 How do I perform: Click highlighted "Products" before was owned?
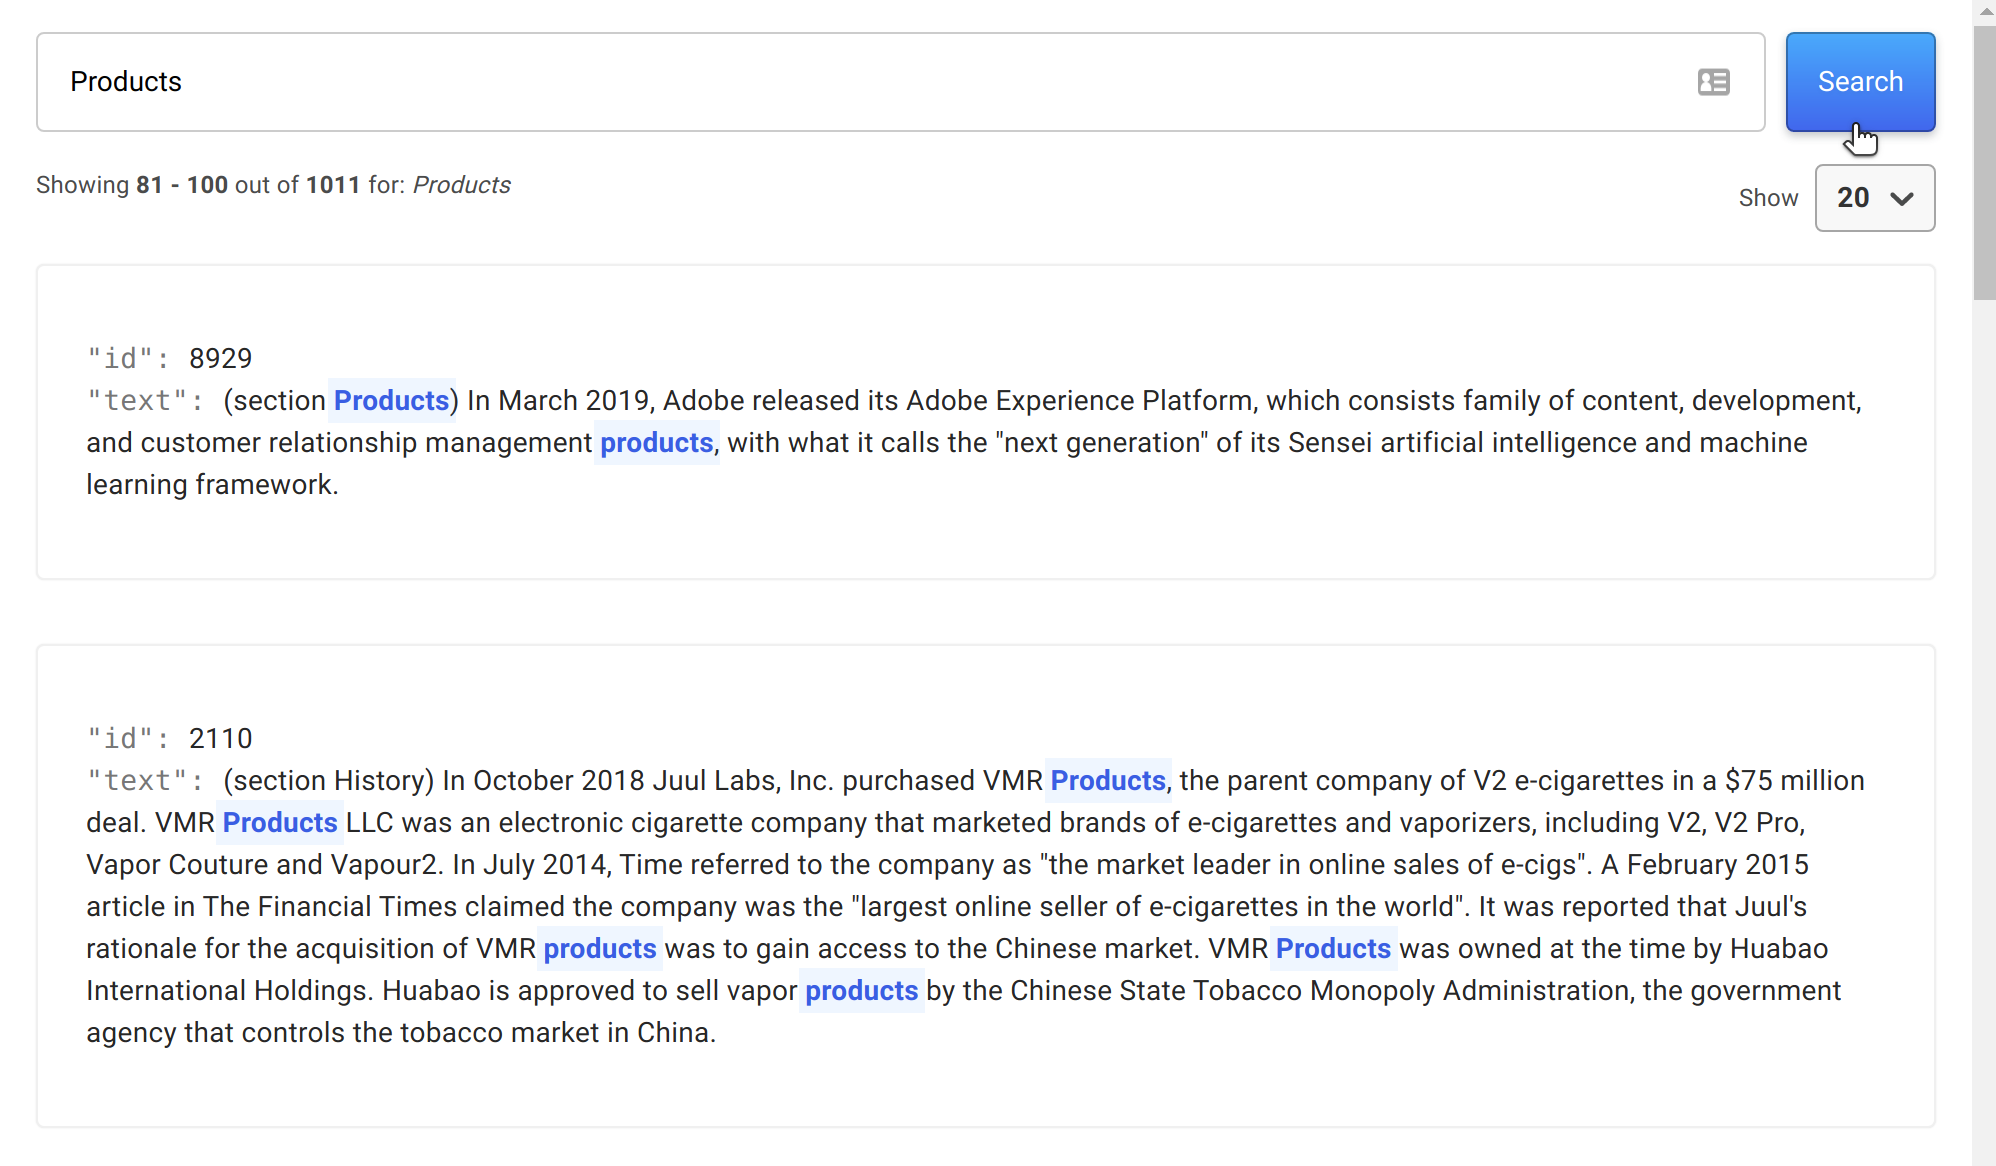coord(1332,949)
